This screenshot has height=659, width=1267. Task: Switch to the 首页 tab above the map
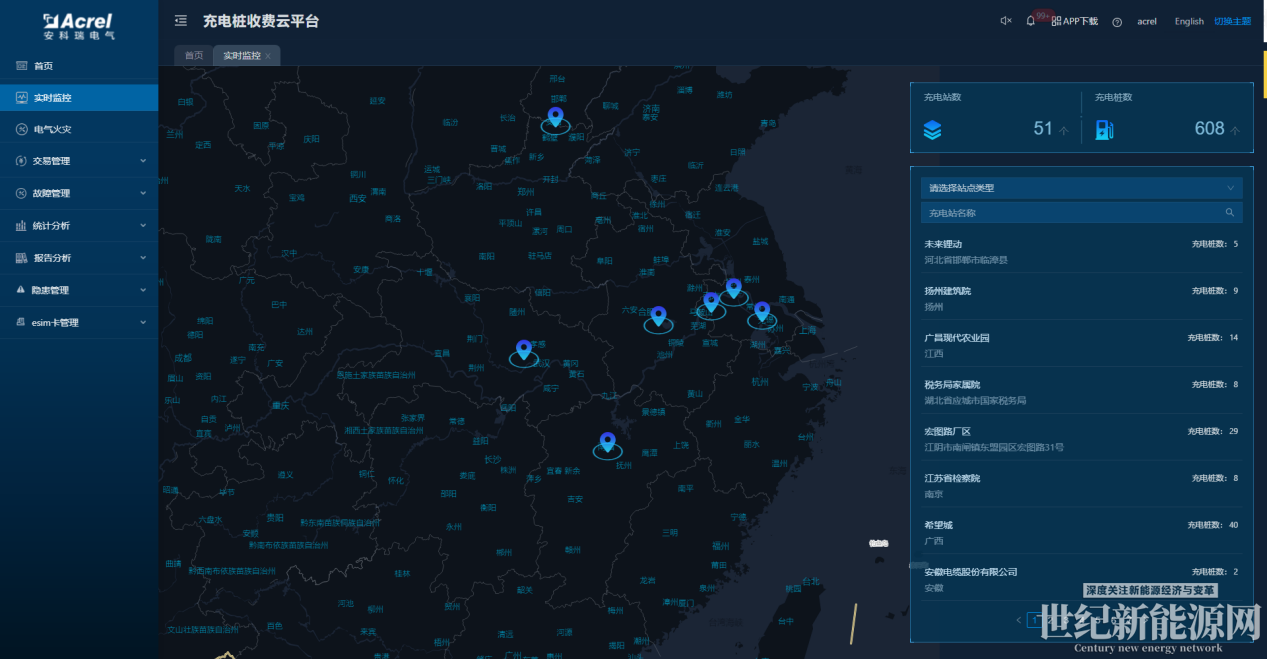pos(193,56)
